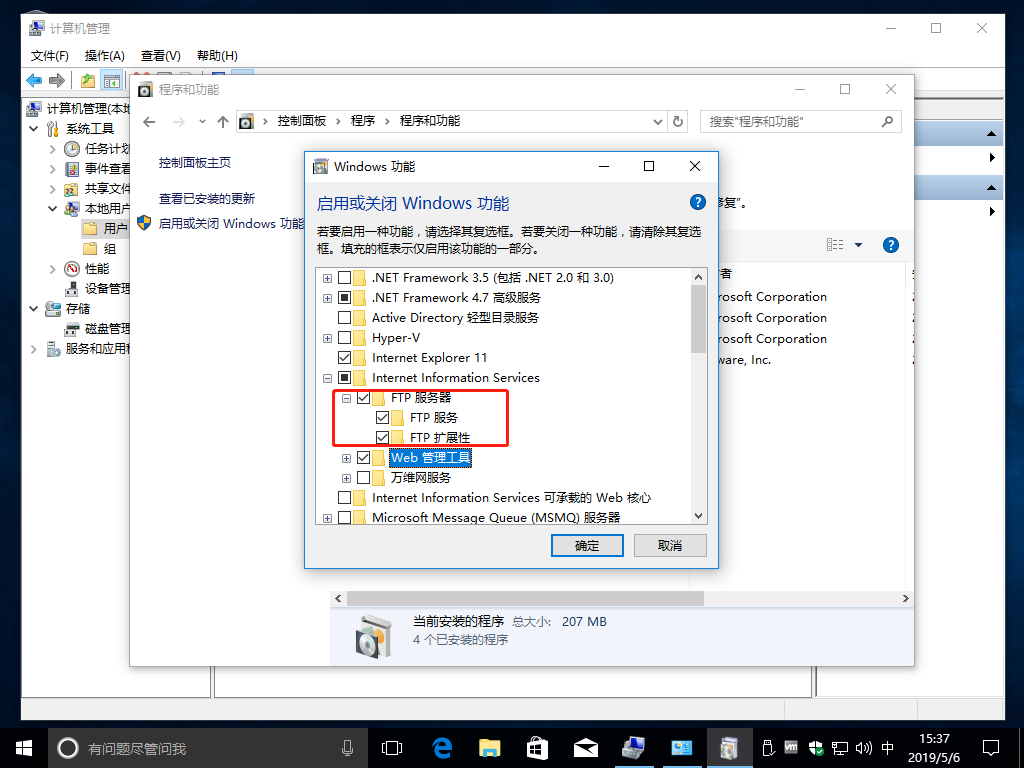Open Task View on the taskbar
The width and height of the screenshot is (1024, 768).
[391, 748]
